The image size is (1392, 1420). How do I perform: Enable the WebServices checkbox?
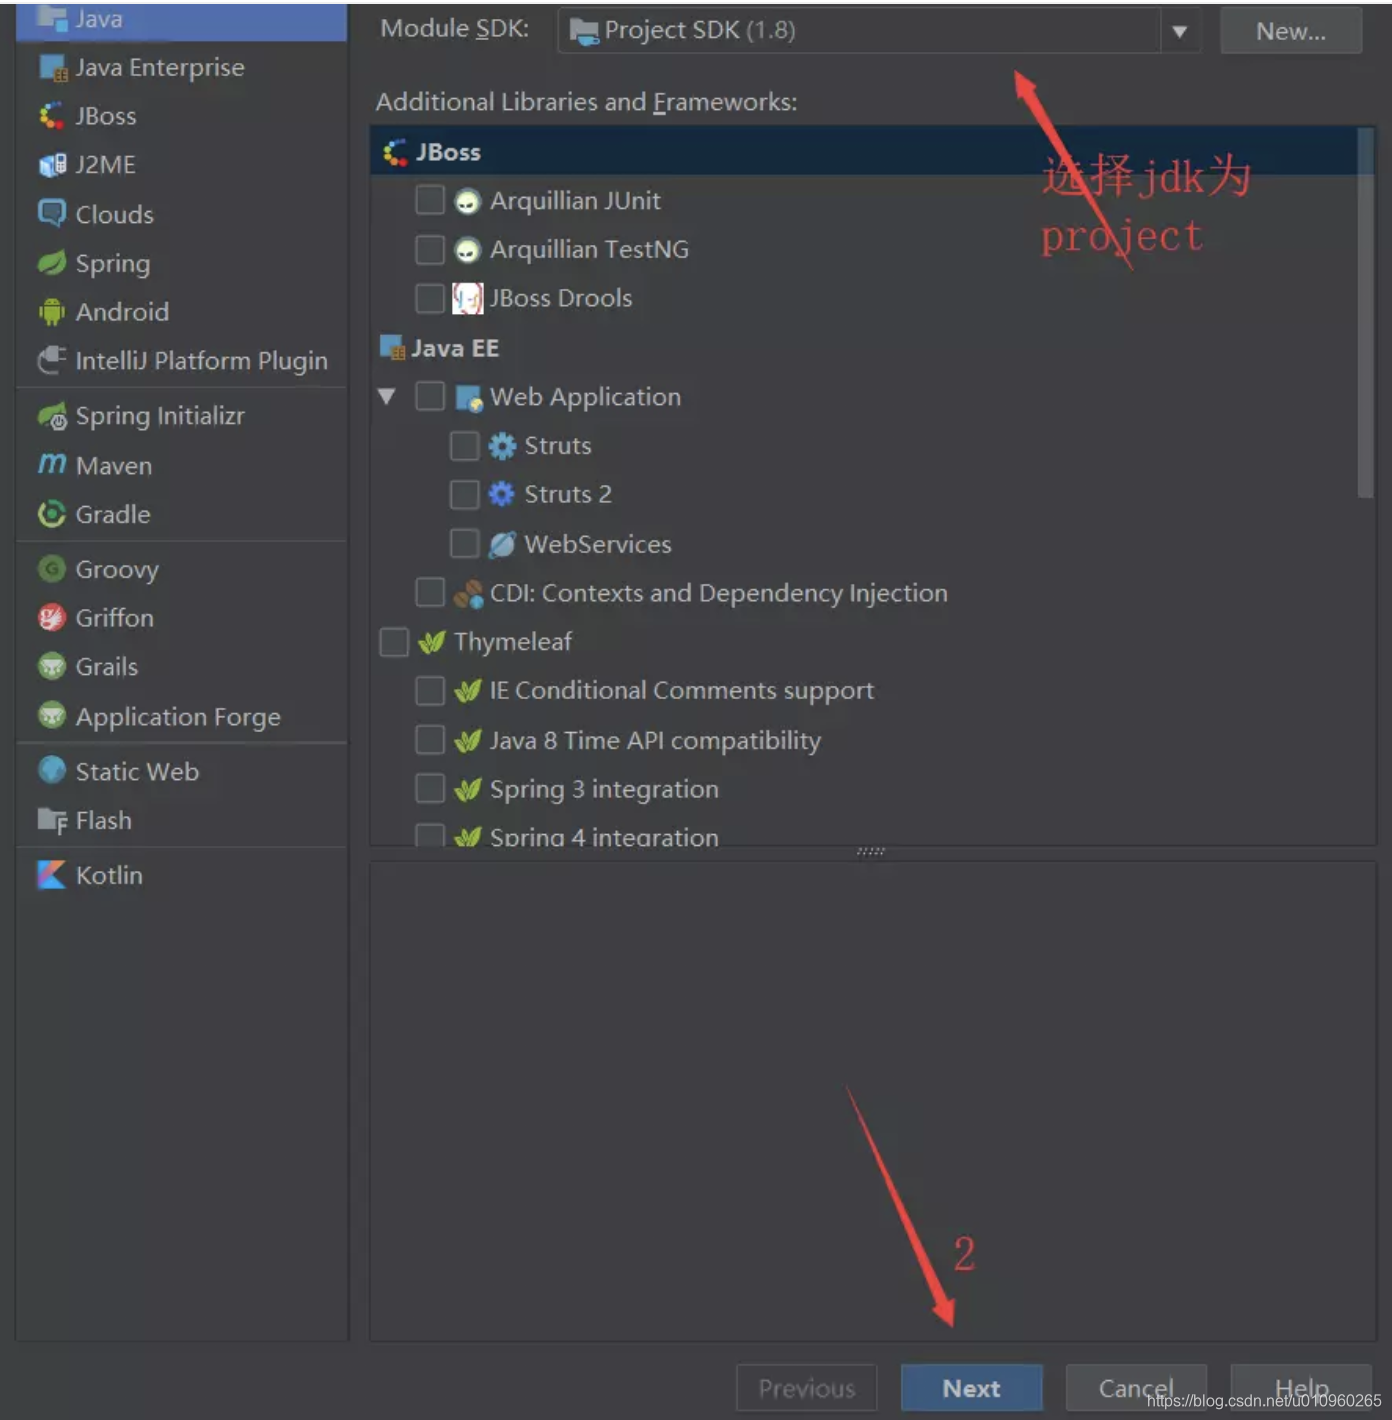464,543
